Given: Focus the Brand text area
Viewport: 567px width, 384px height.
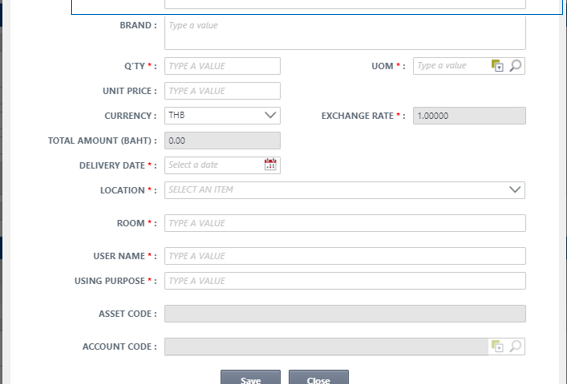Looking at the screenshot, I should click(345, 33).
